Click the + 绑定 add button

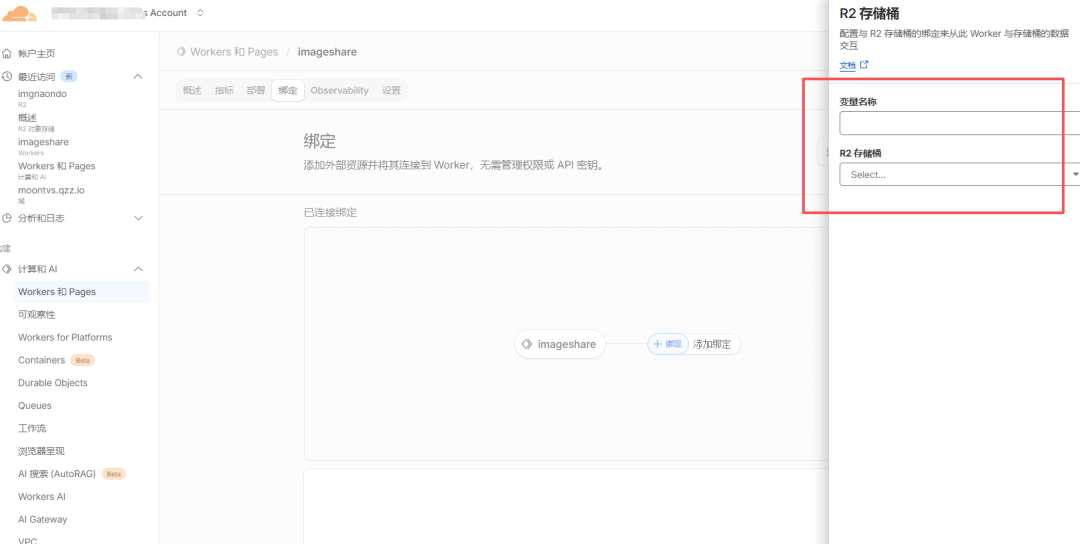click(x=667, y=344)
